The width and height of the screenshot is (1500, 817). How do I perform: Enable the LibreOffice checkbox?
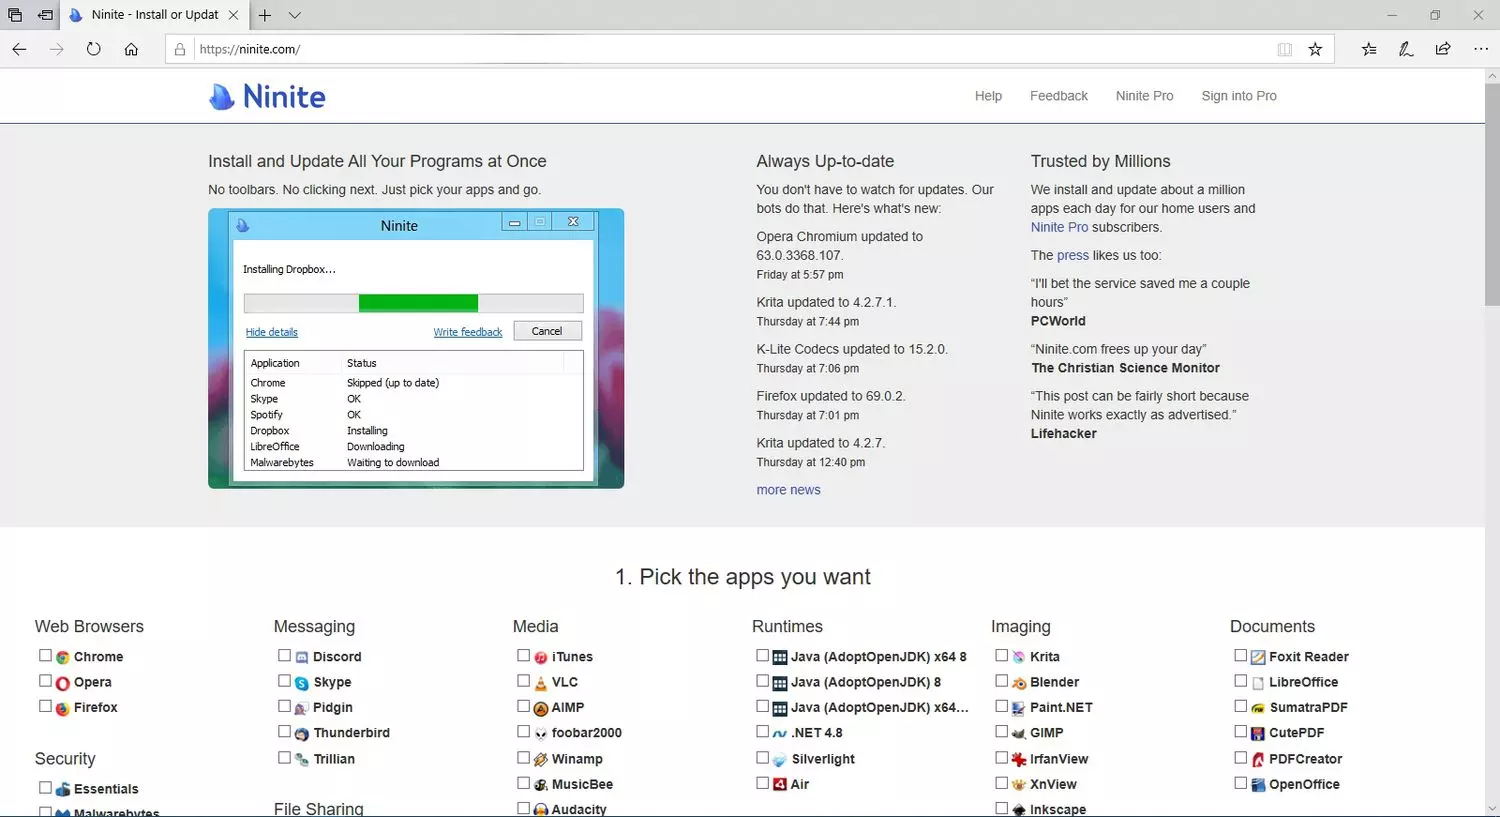1240,680
